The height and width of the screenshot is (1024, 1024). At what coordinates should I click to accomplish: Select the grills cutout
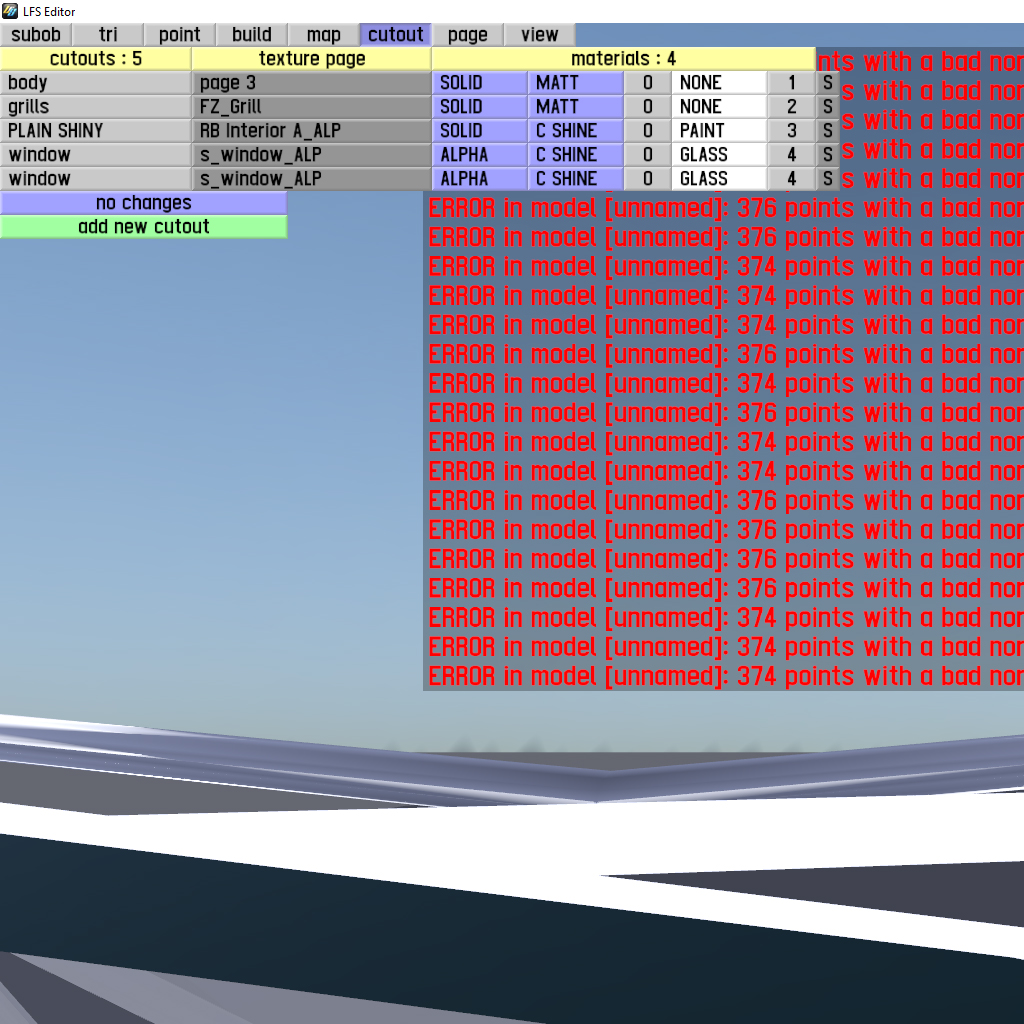point(96,107)
